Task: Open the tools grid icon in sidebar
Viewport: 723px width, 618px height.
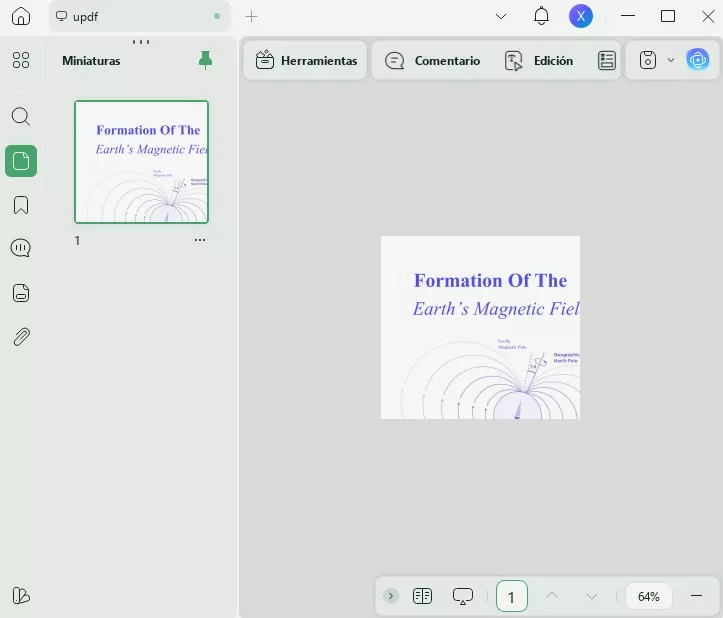Action: [21, 60]
